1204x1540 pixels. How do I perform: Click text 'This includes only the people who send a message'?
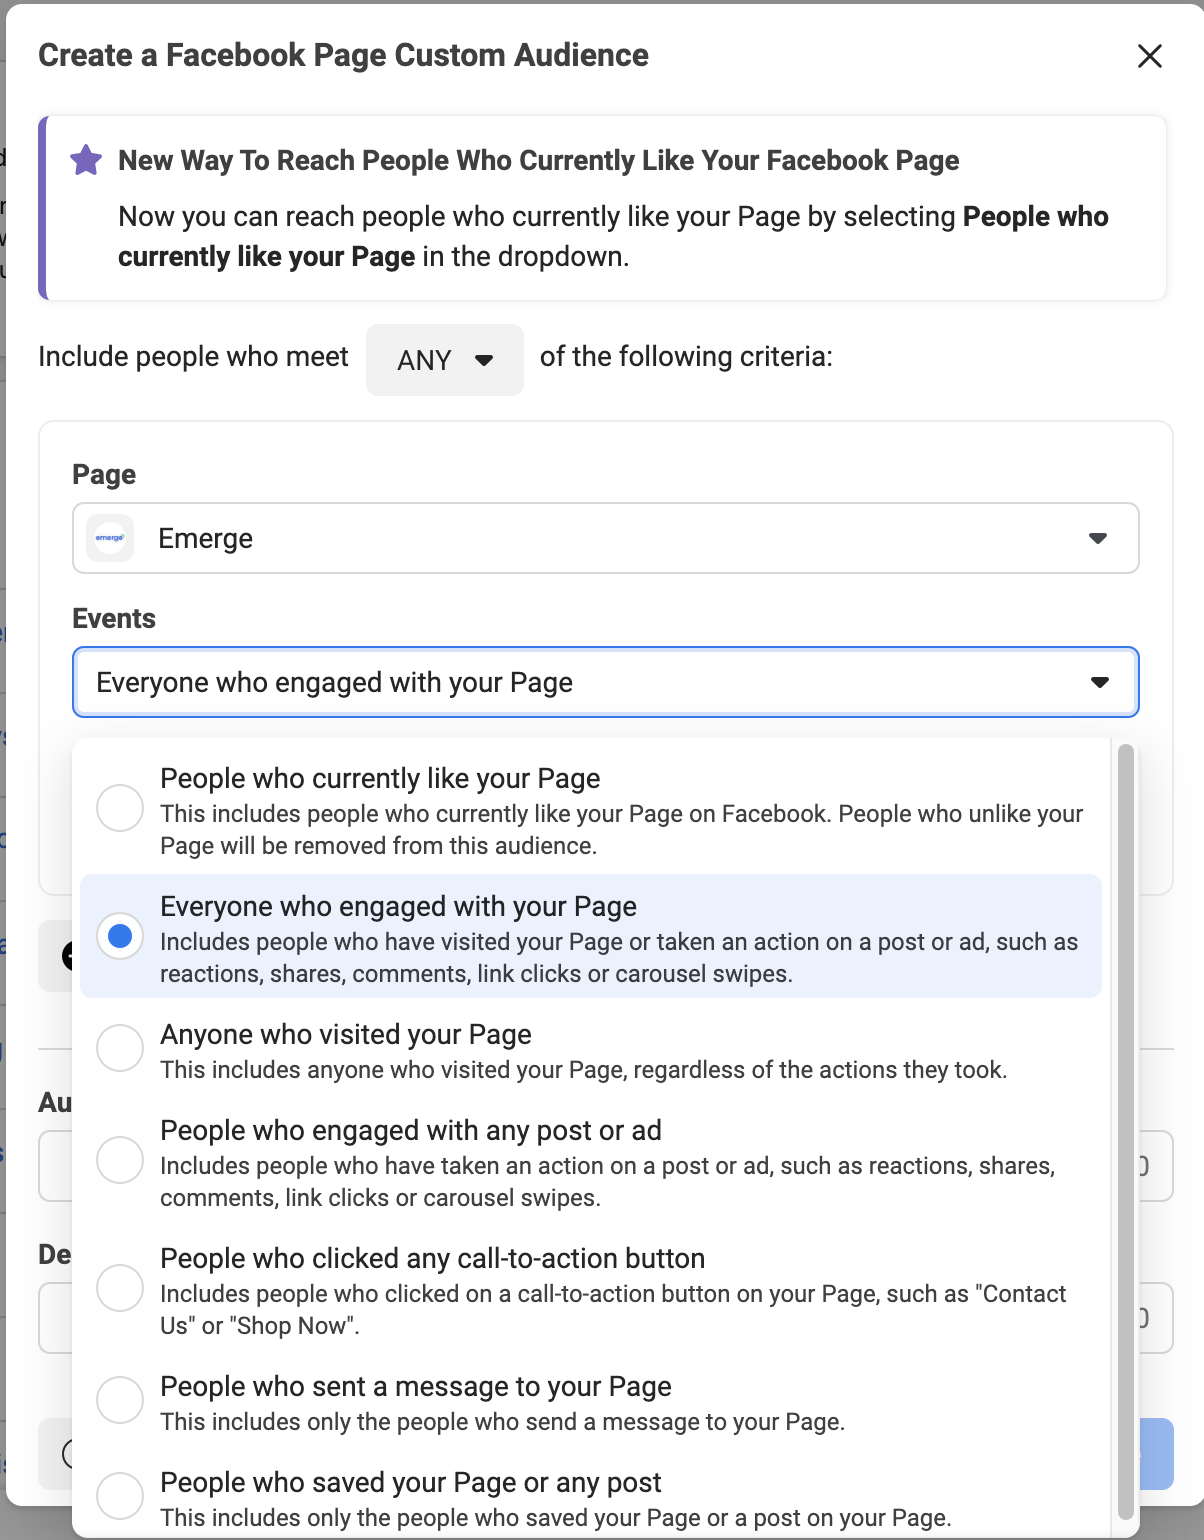click(x=502, y=1422)
